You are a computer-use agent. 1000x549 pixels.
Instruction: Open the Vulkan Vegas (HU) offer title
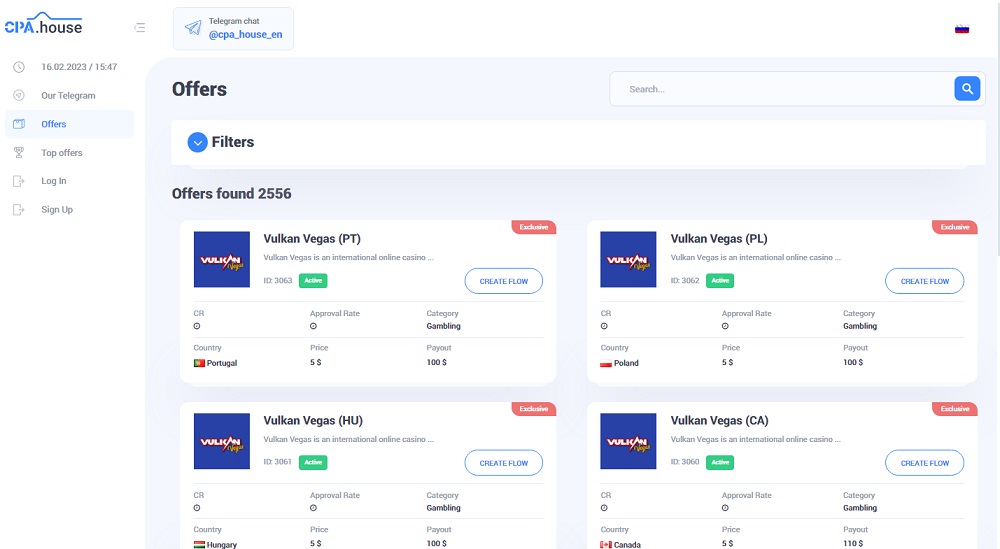(x=313, y=420)
